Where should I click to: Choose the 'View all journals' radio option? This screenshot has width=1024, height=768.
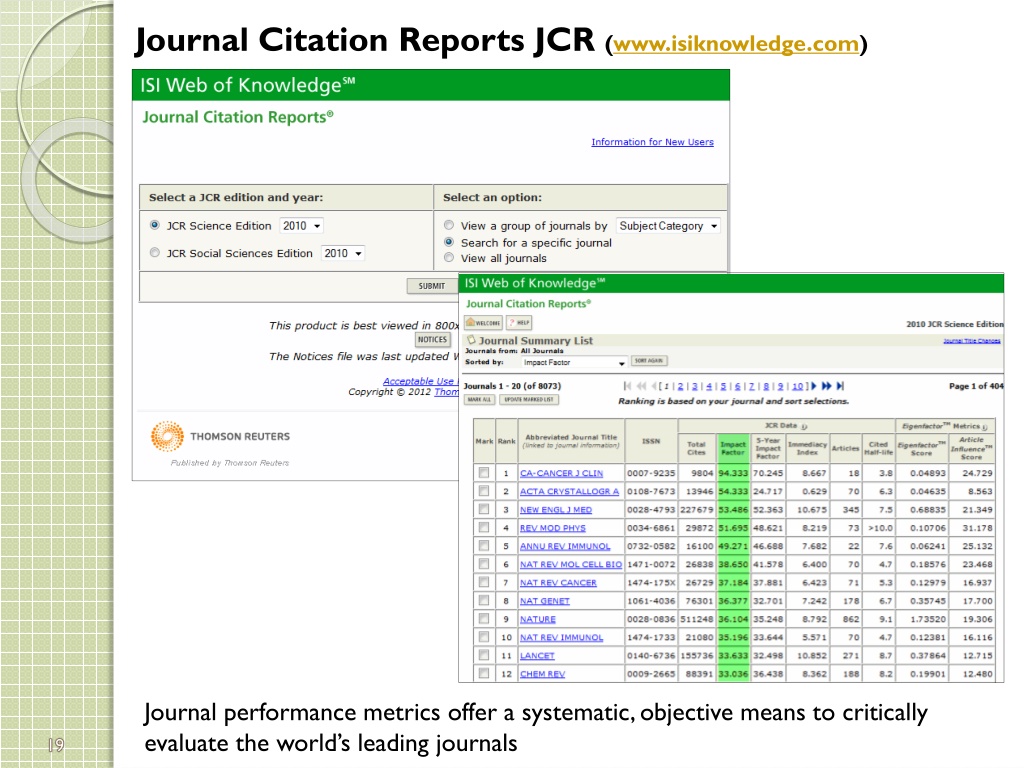click(x=449, y=257)
